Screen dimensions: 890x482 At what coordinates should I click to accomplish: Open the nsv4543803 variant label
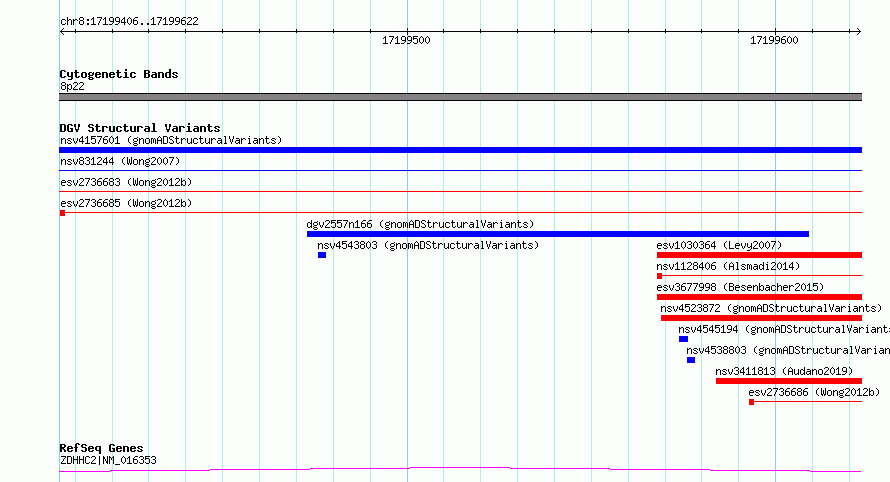[428, 245]
